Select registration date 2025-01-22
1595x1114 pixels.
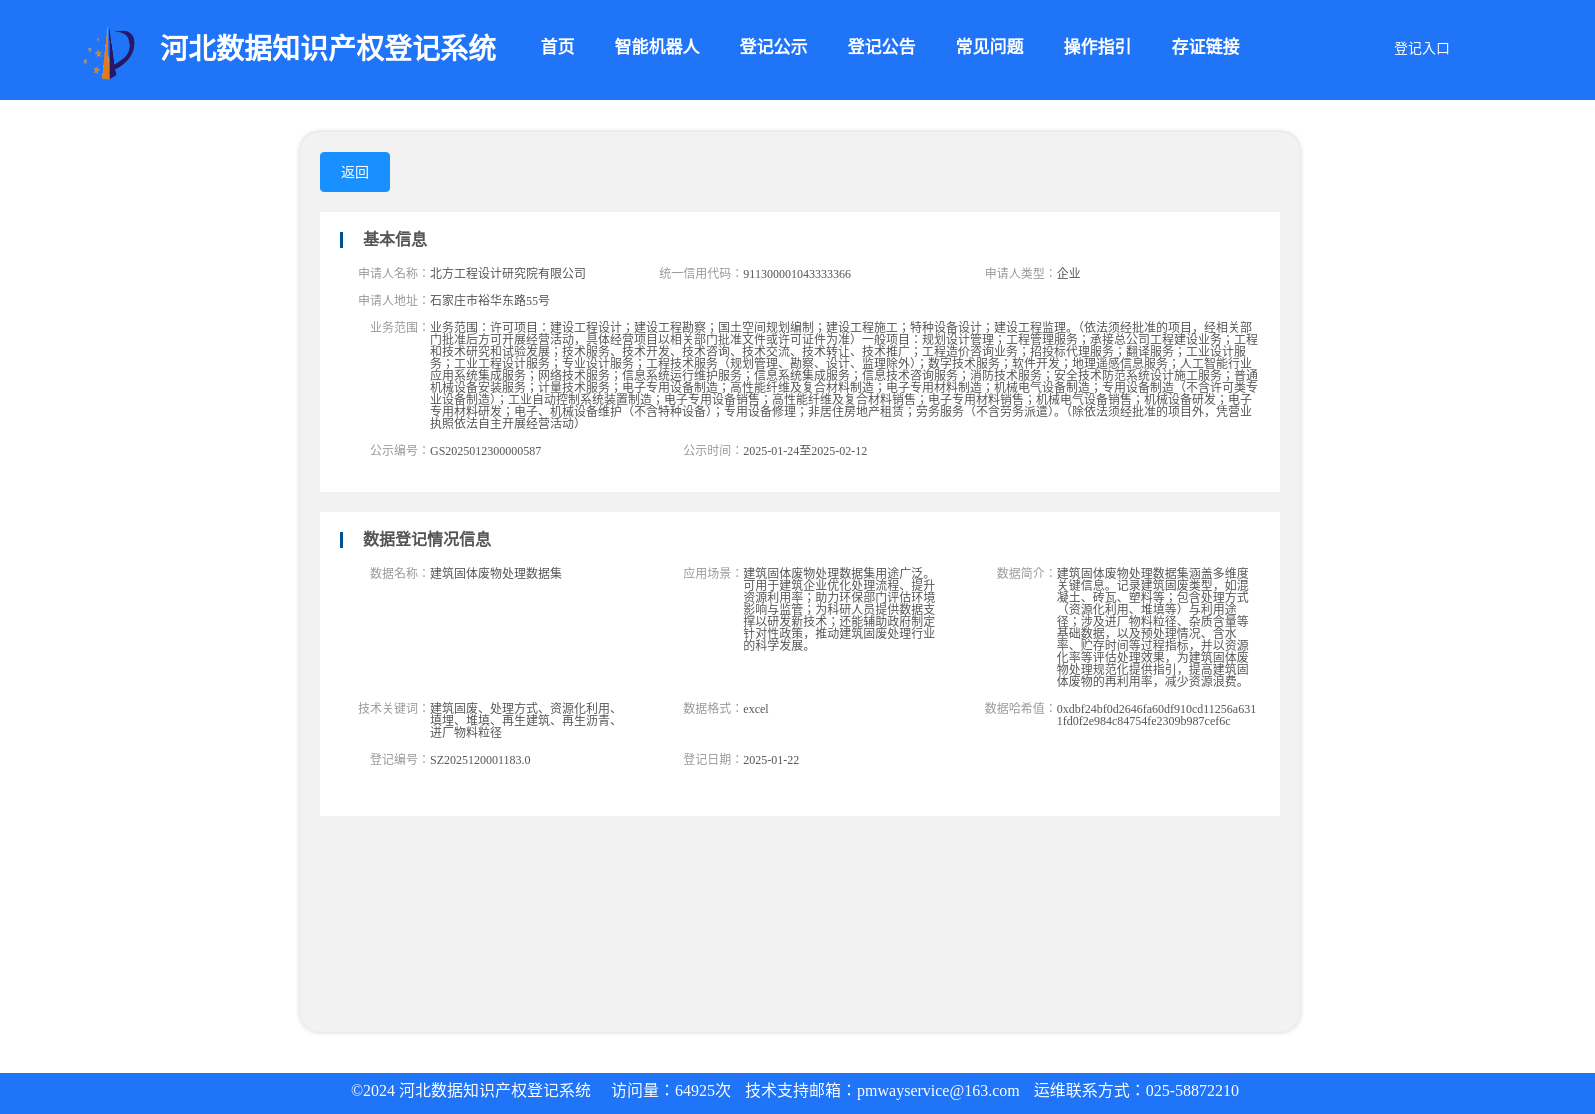point(771,760)
